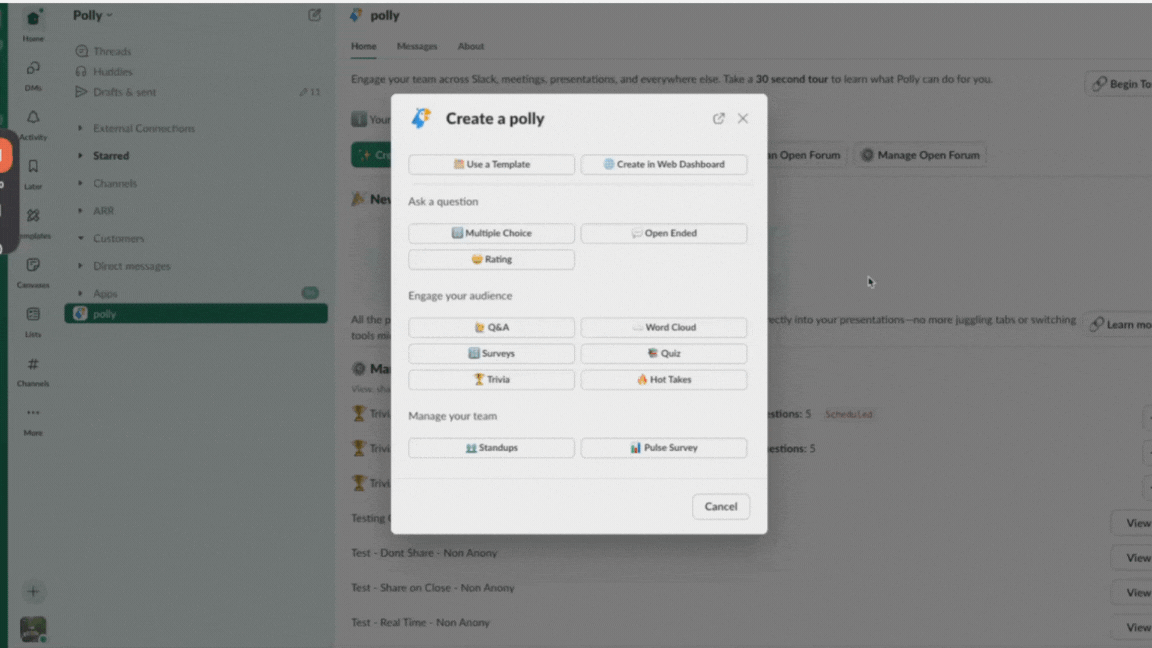
Task: Choose Multiple Choice question type
Action: pyautogui.click(x=492, y=233)
